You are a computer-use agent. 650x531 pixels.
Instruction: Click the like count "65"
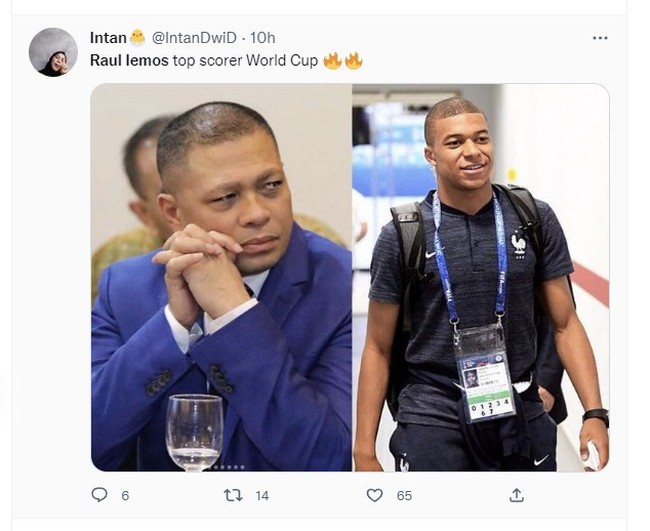(404, 495)
